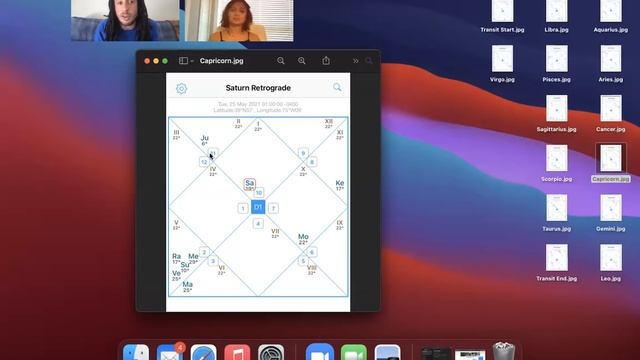Select the highlighted Capricorn.jpg desktop file
The image size is (640, 360).
click(x=611, y=163)
